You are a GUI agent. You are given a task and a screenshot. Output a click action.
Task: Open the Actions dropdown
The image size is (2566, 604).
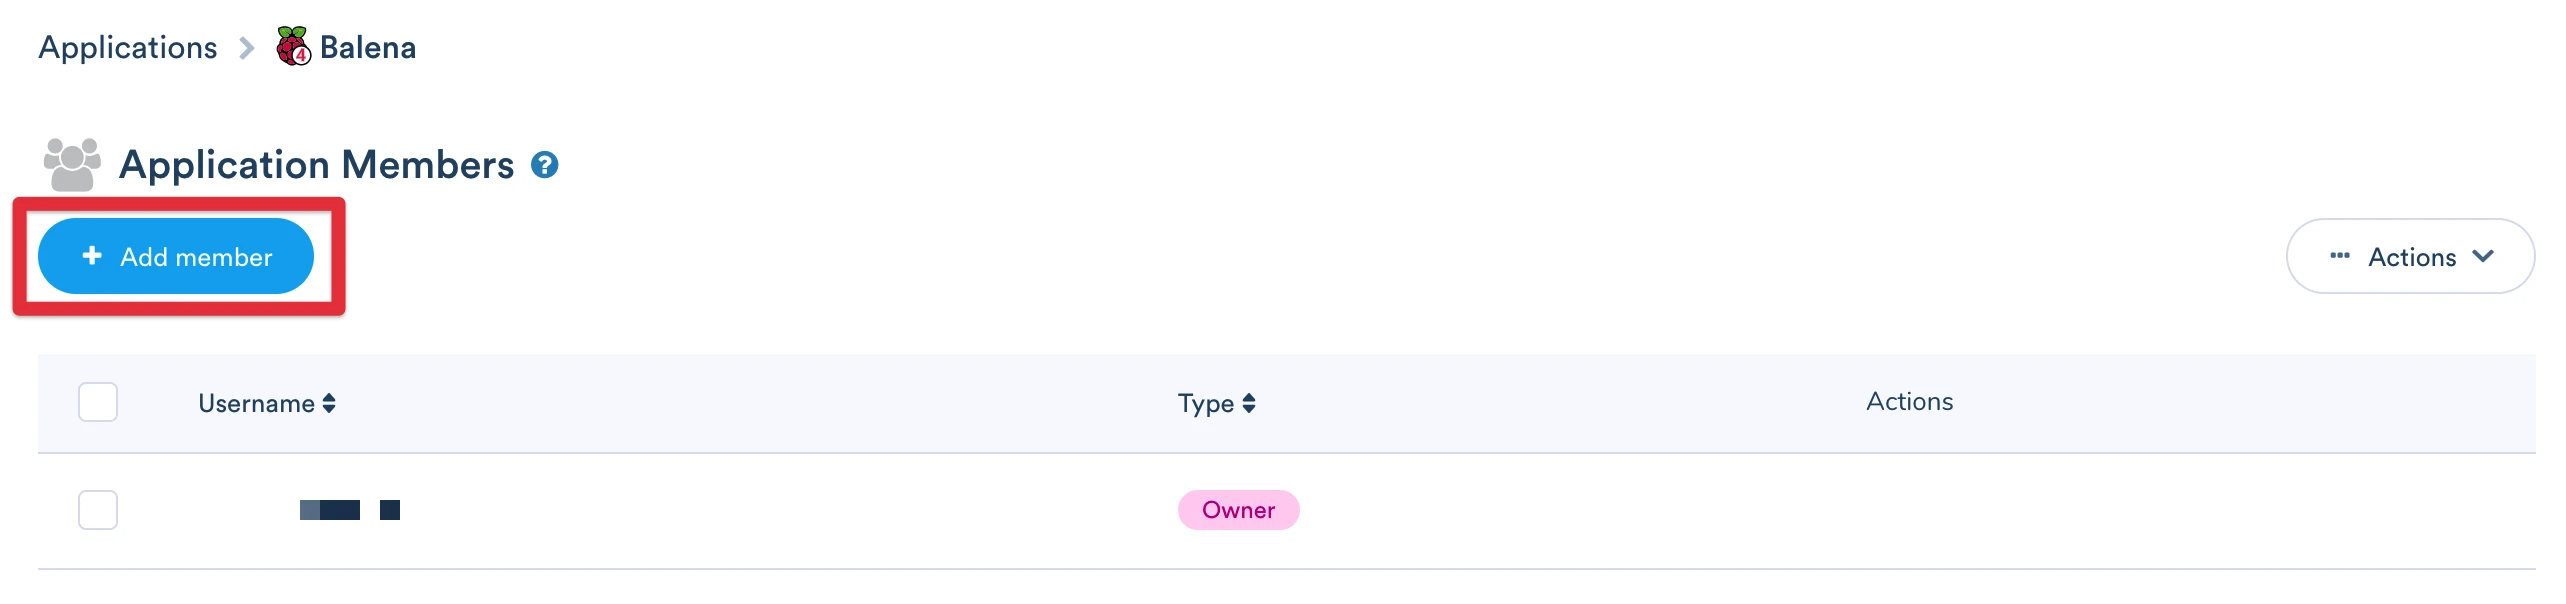pyautogui.click(x=2410, y=256)
